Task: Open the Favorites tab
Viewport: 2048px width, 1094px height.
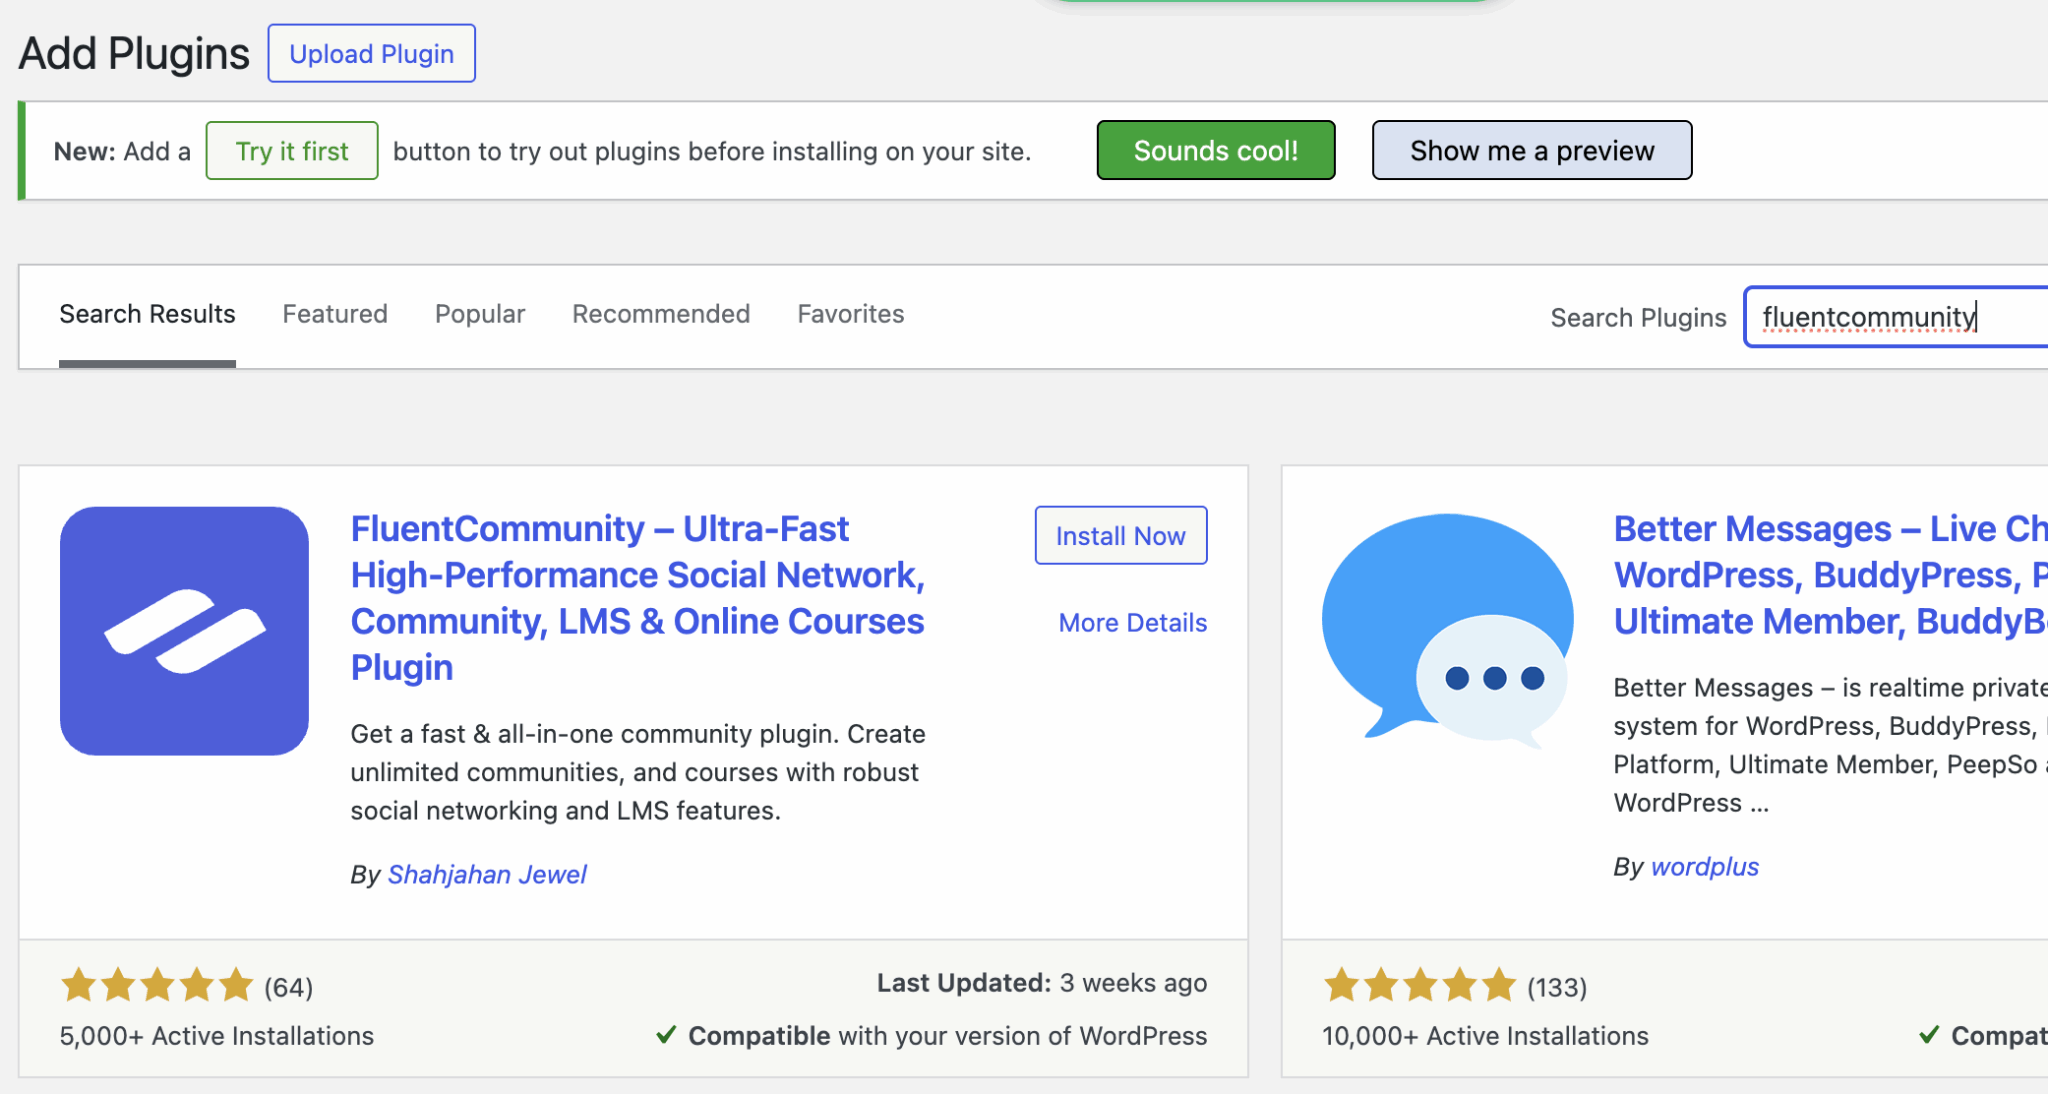Action: 850,314
